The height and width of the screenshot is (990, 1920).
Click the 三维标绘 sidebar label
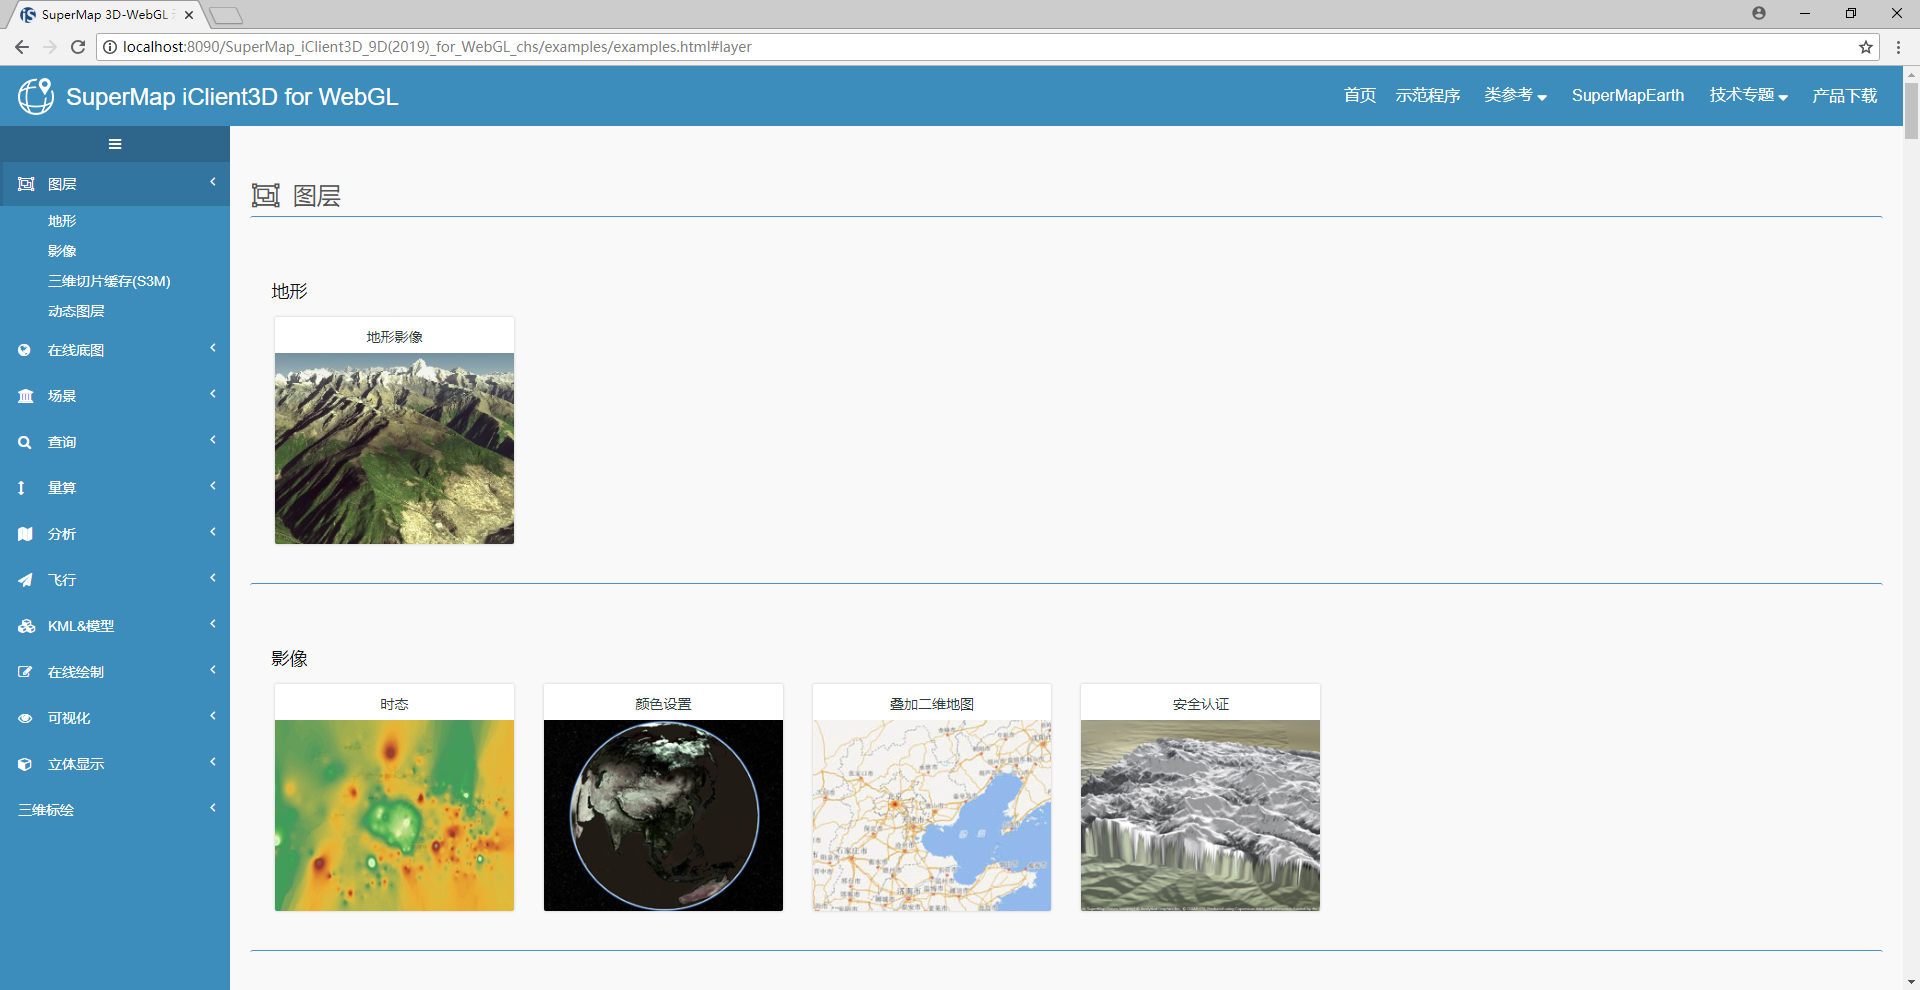(46, 810)
